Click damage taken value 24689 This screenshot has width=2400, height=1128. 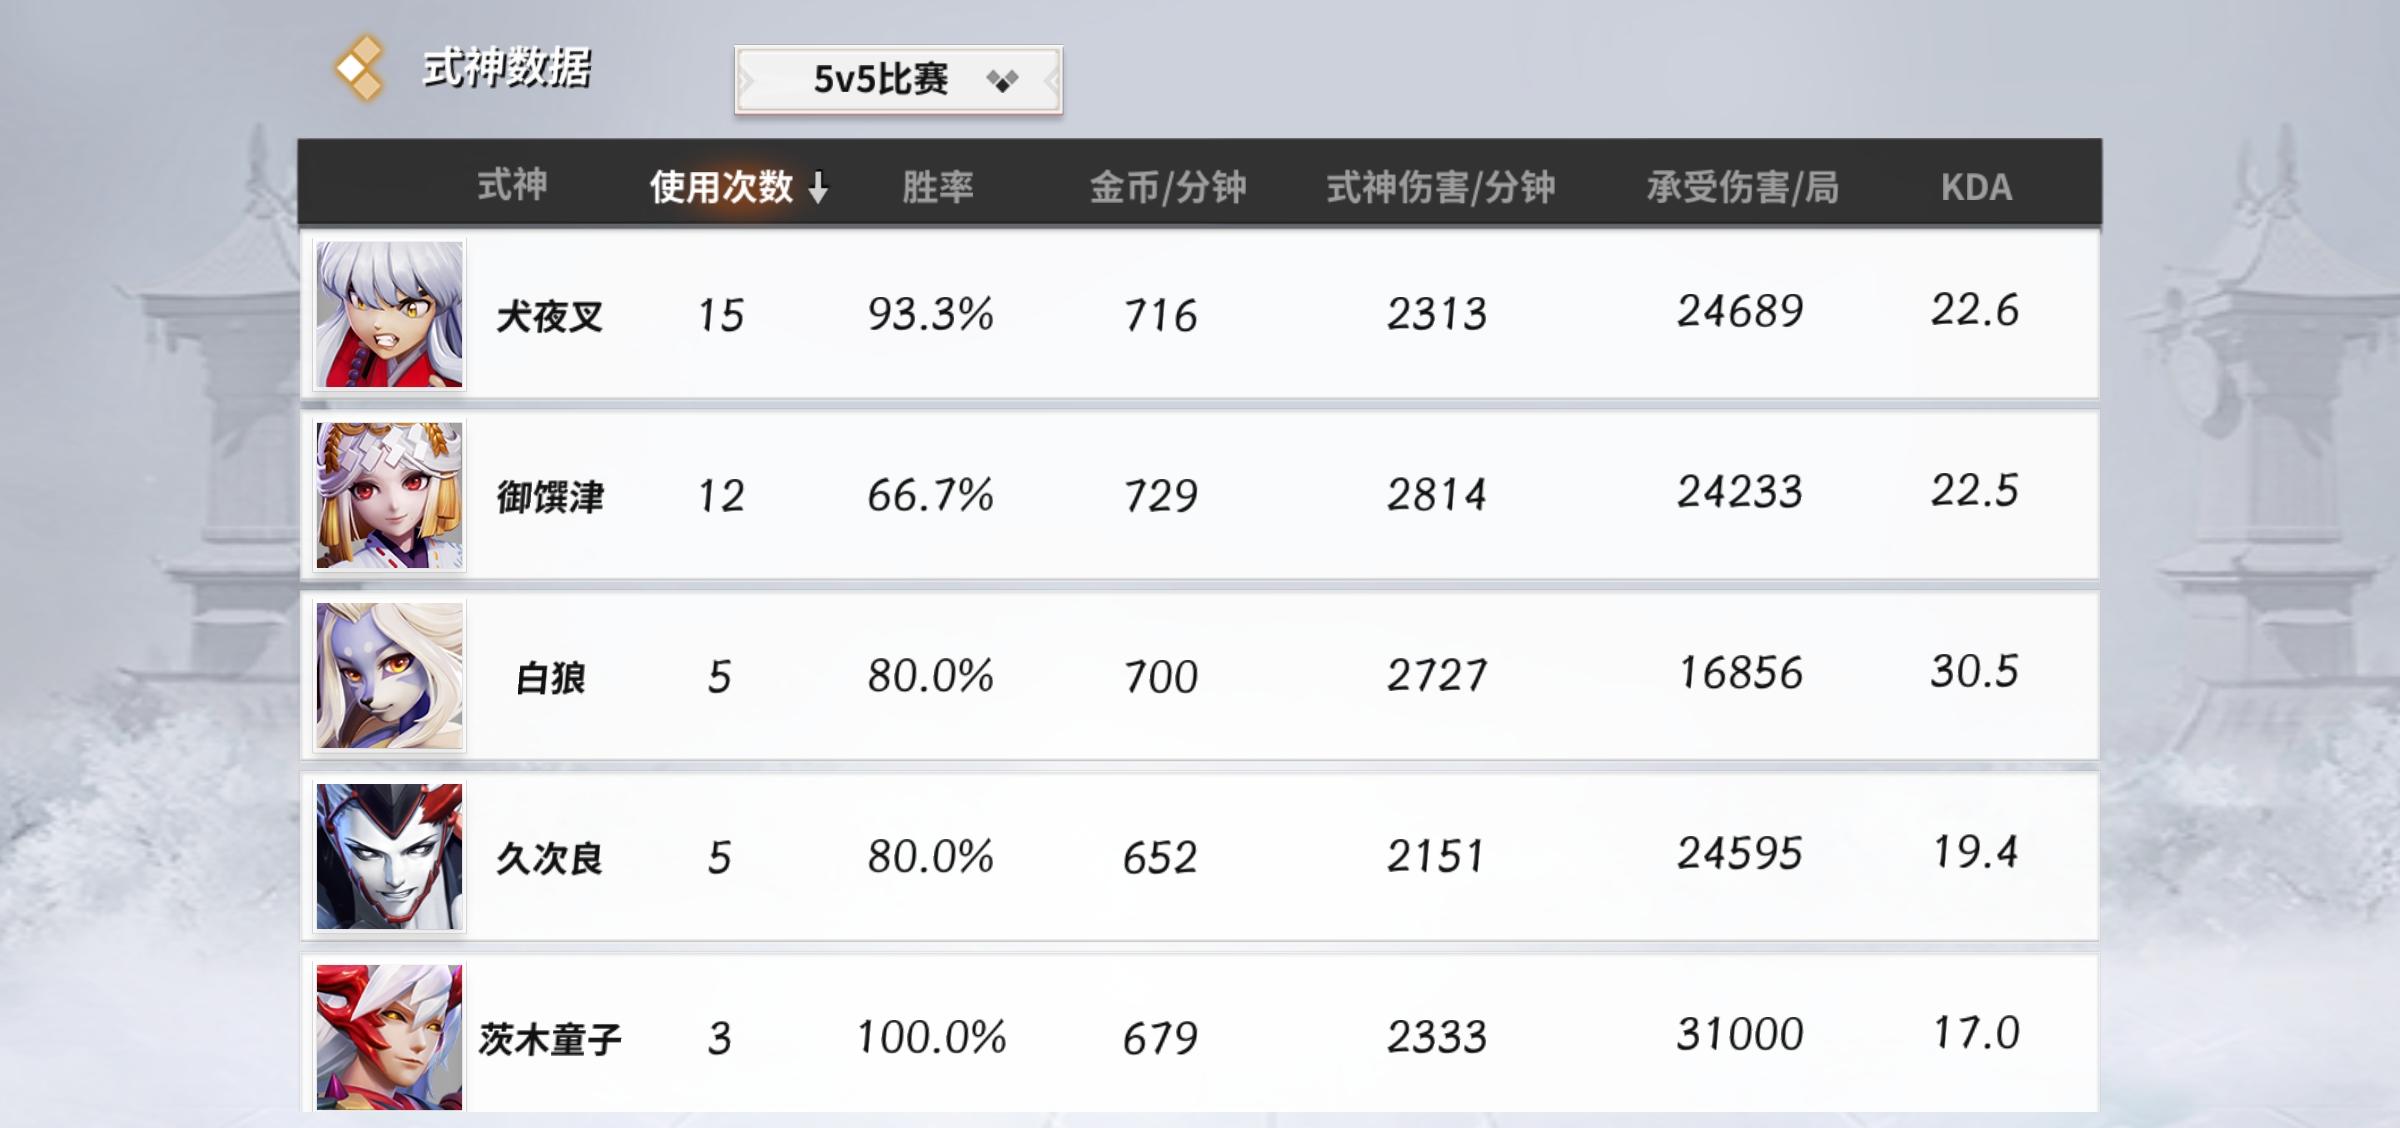(x=1740, y=311)
